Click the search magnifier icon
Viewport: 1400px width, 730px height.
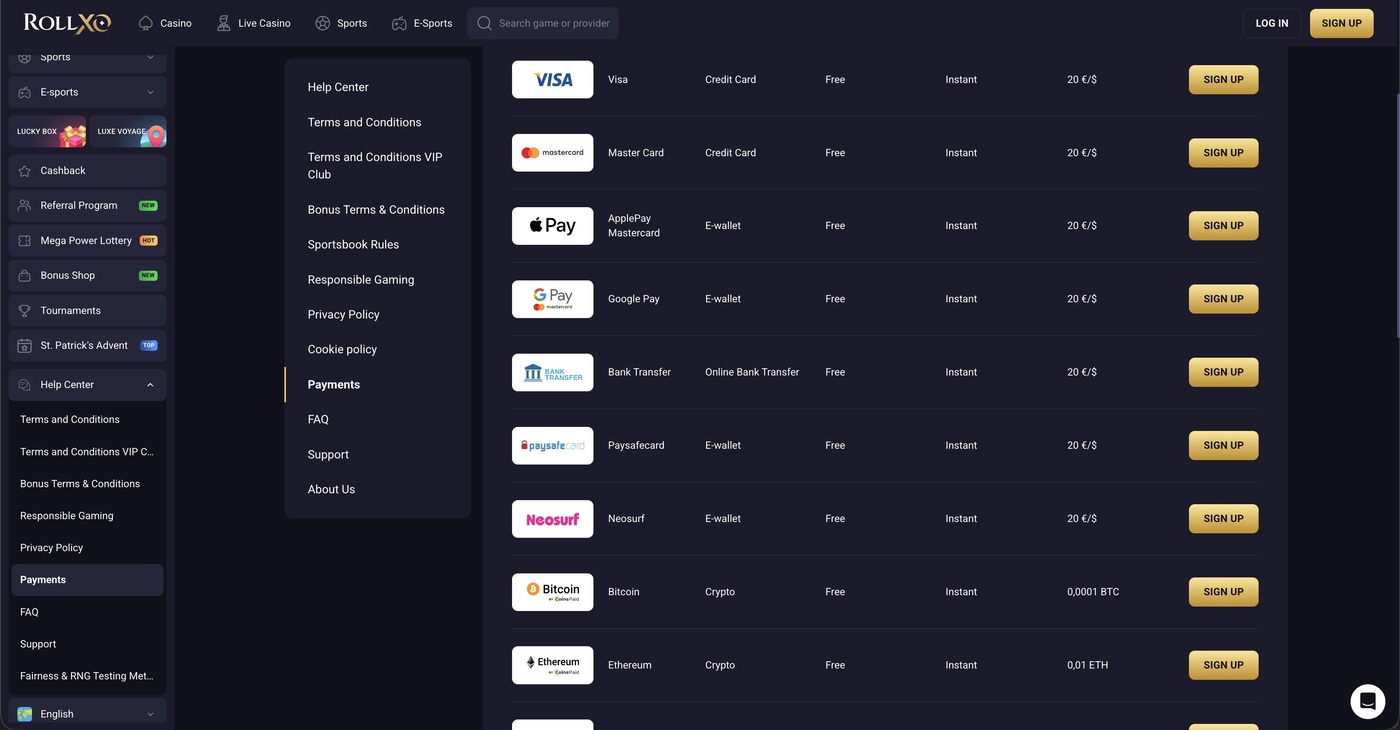point(485,23)
